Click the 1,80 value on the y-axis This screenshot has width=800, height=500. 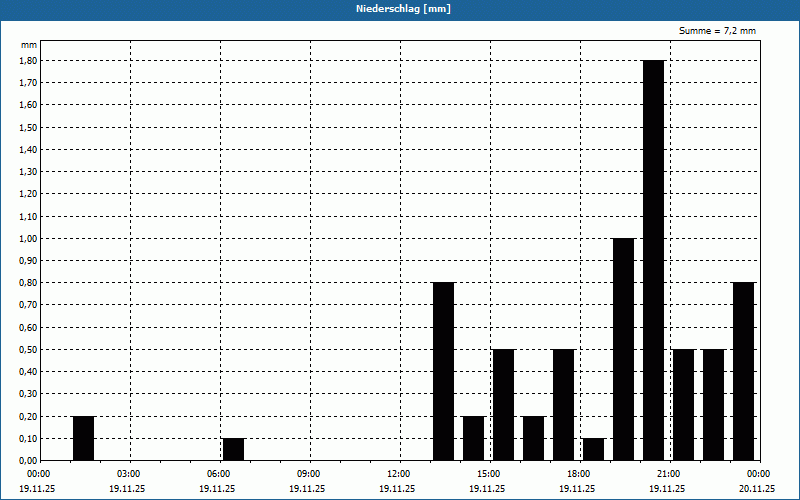point(27,60)
